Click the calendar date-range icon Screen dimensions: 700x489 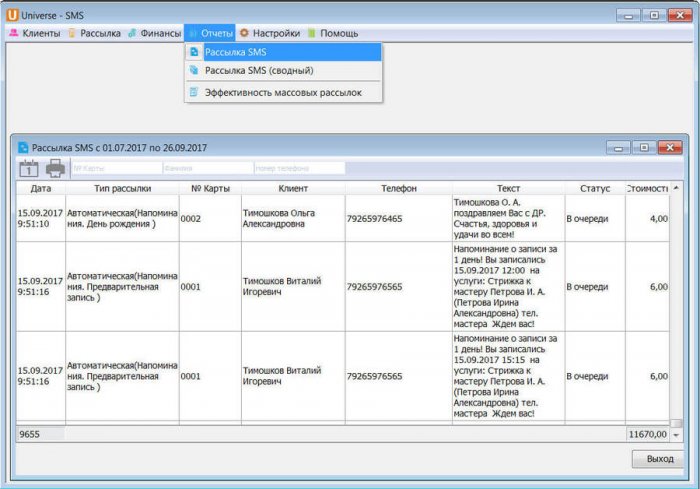29,168
